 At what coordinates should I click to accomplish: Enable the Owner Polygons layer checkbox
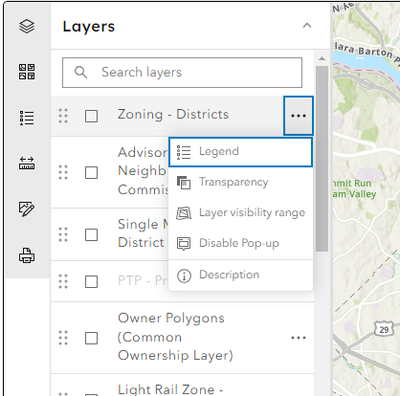coord(91,338)
